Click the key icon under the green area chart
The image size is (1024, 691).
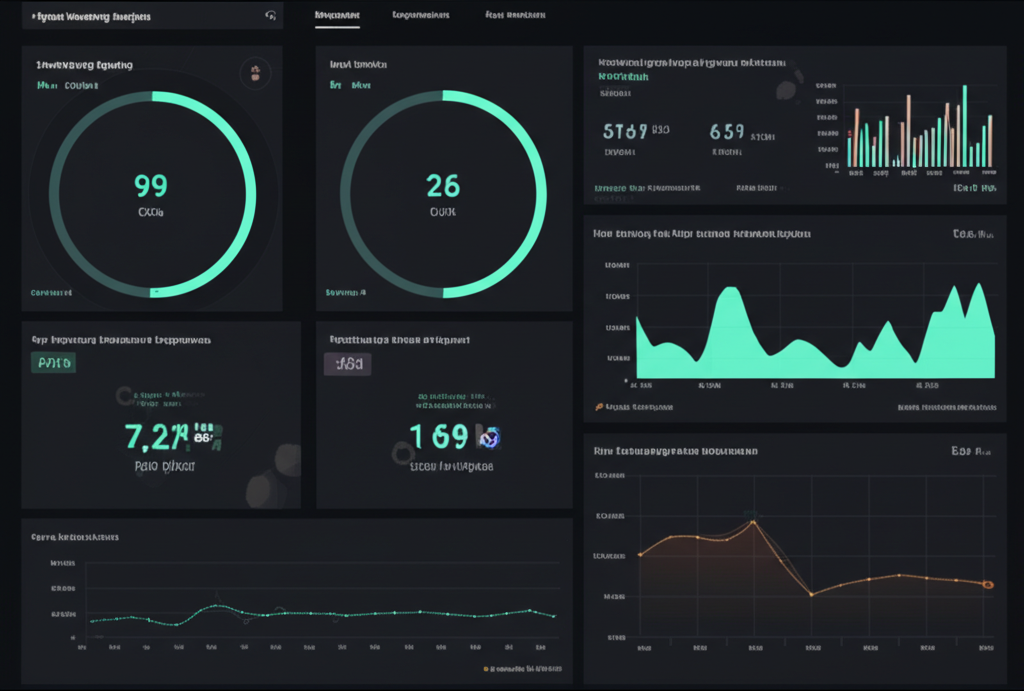point(600,407)
